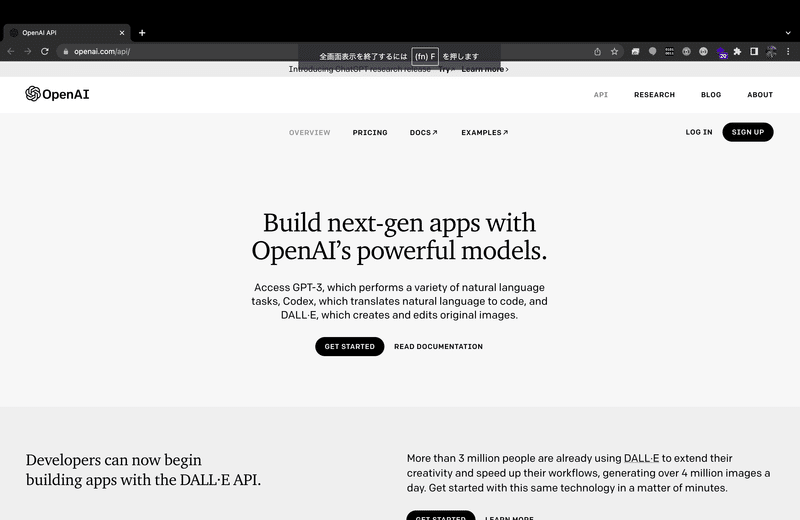Click the purple extension with 20 badge
This screenshot has width=800, height=520.
pyautogui.click(x=721, y=52)
